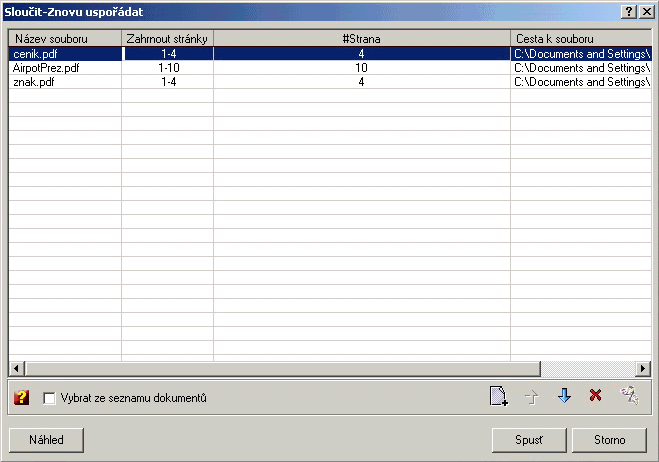Click the horizontal scrollbar thumb
Viewport: 659px width, 462px height.
283,369
